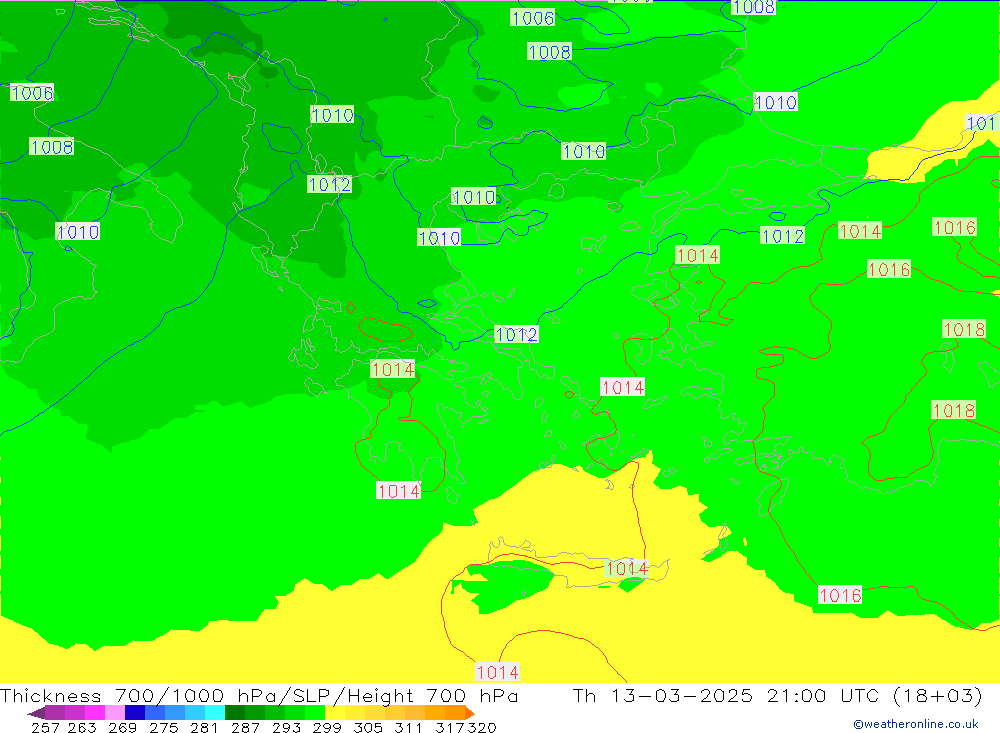
Task: Click the 1010 label below the left-edge 1008
Action: (x=78, y=232)
